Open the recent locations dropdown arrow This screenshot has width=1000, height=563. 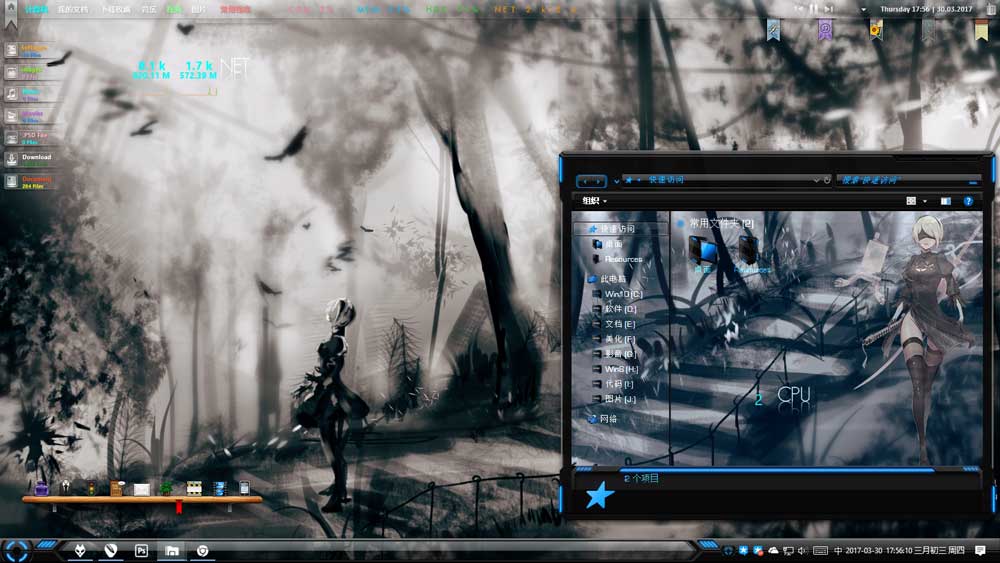(x=616, y=181)
